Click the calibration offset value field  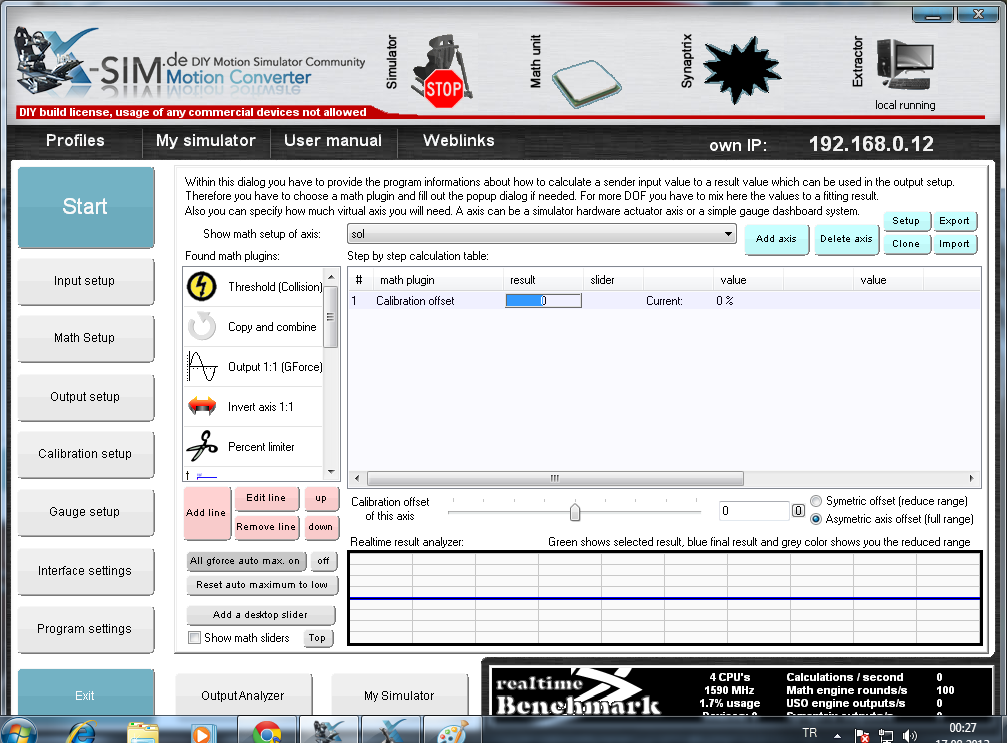[x=754, y=511]
